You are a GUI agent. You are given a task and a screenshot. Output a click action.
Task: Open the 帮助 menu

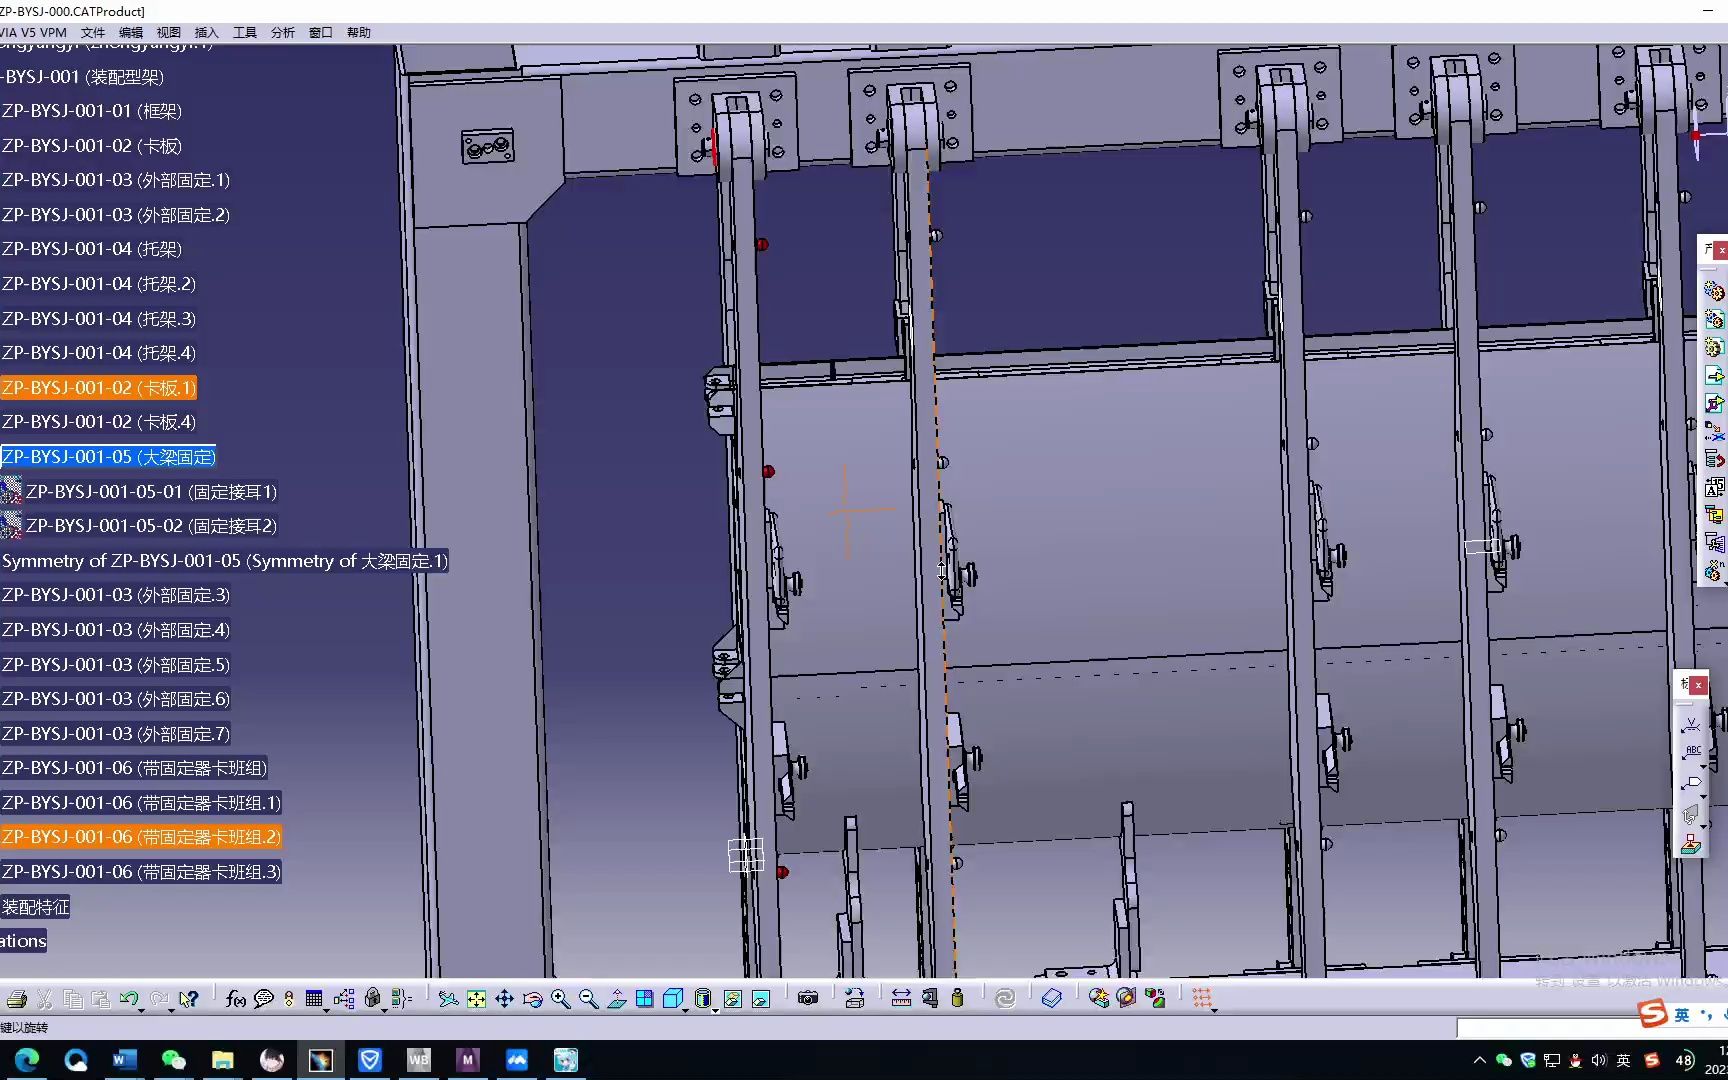pyautogui.click(x=359, y=32)
